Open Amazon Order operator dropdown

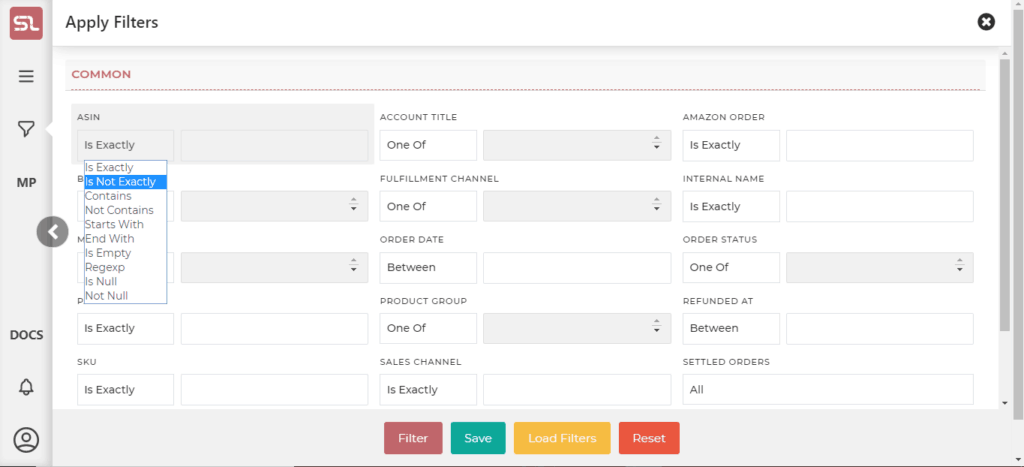point(731,145)
